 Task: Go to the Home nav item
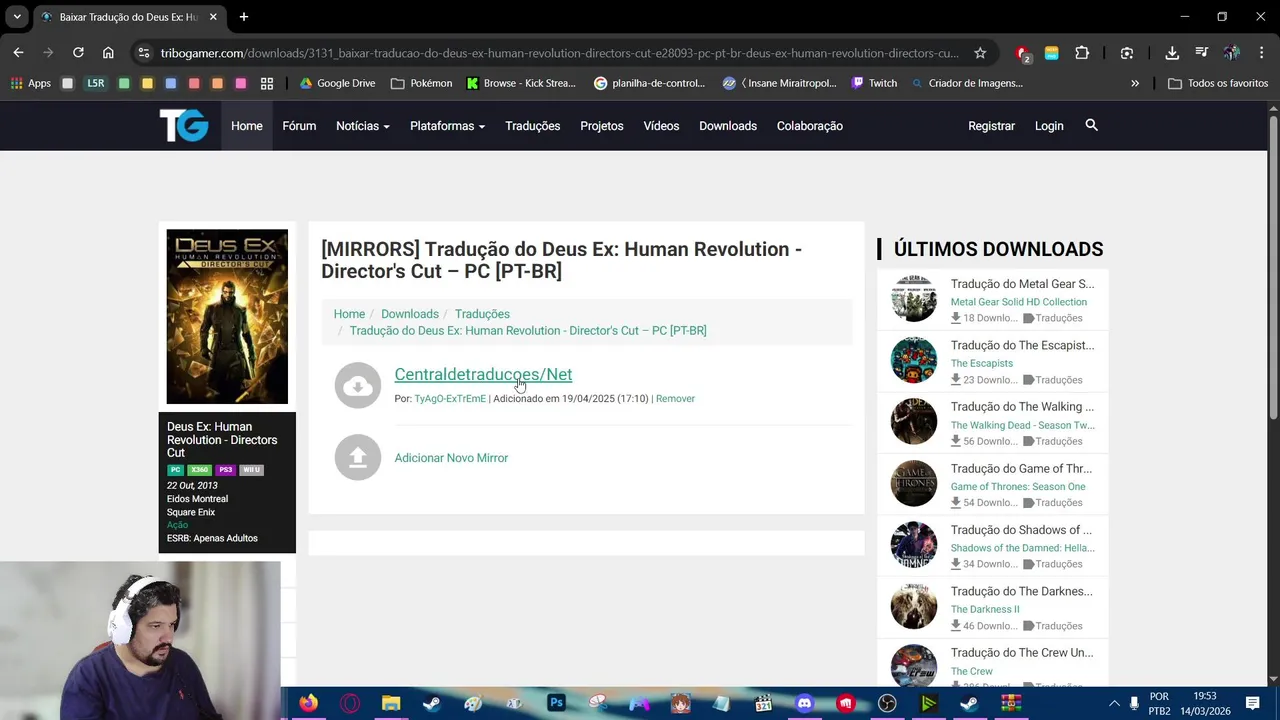point(247,126)
